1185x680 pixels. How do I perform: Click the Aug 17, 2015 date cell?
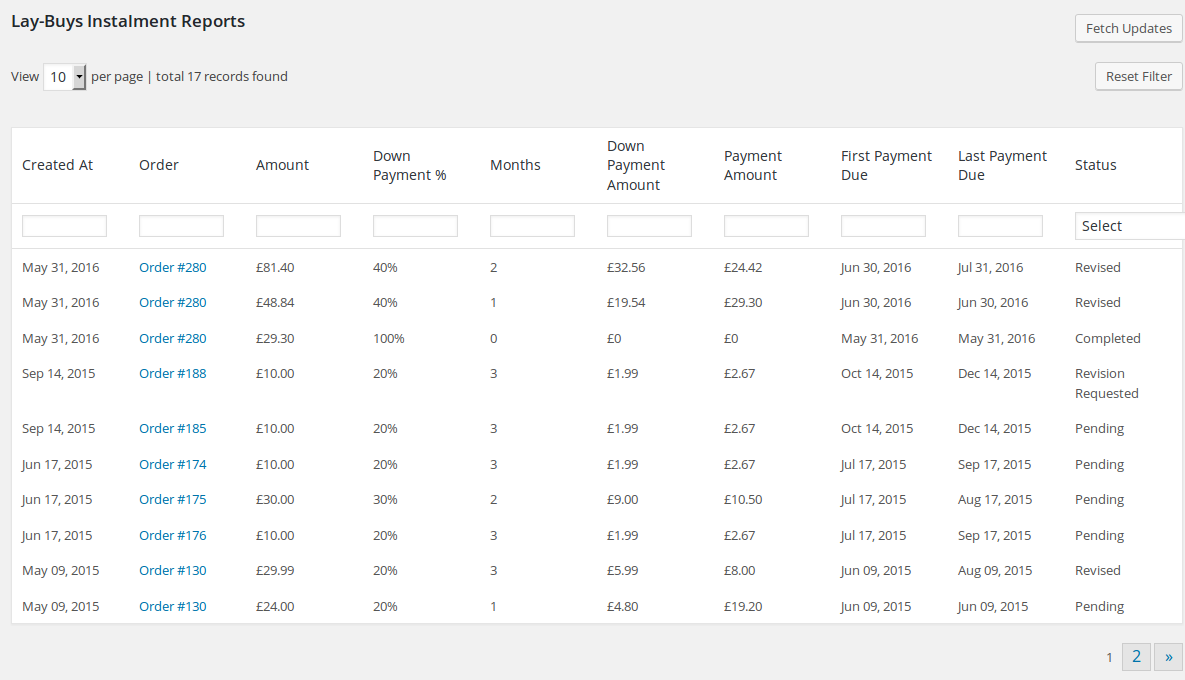click(x=995, y=499)
